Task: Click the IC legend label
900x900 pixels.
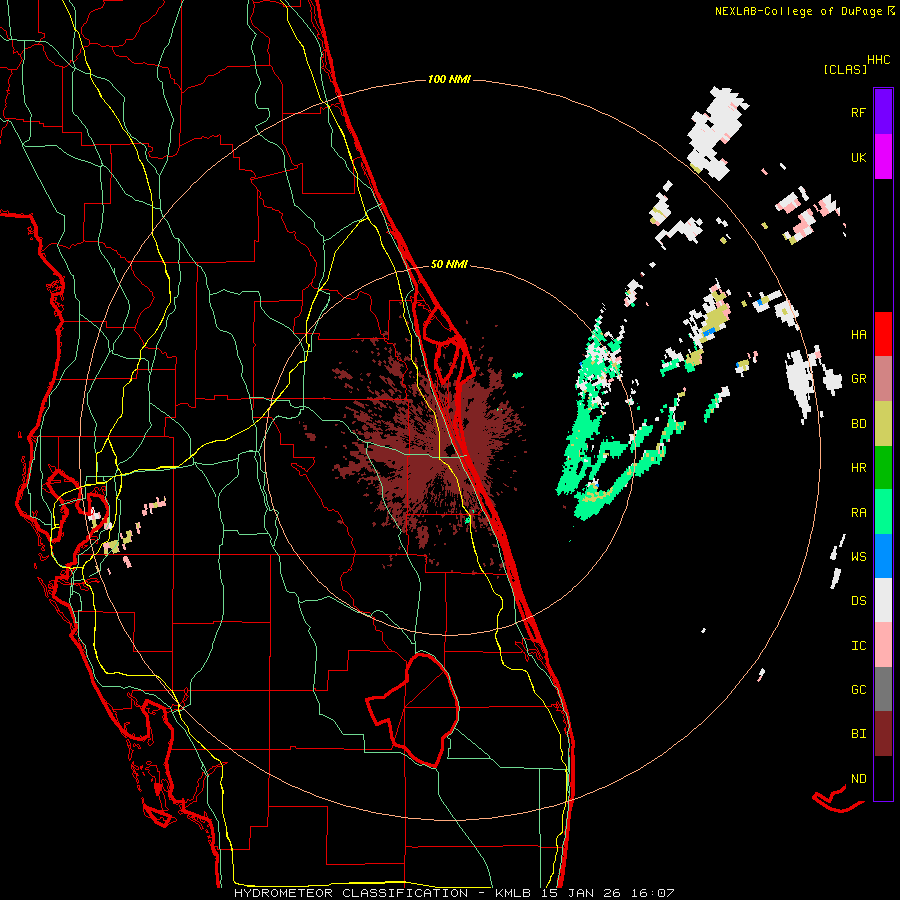Action: pyautogui.click(x=858, y=646)
